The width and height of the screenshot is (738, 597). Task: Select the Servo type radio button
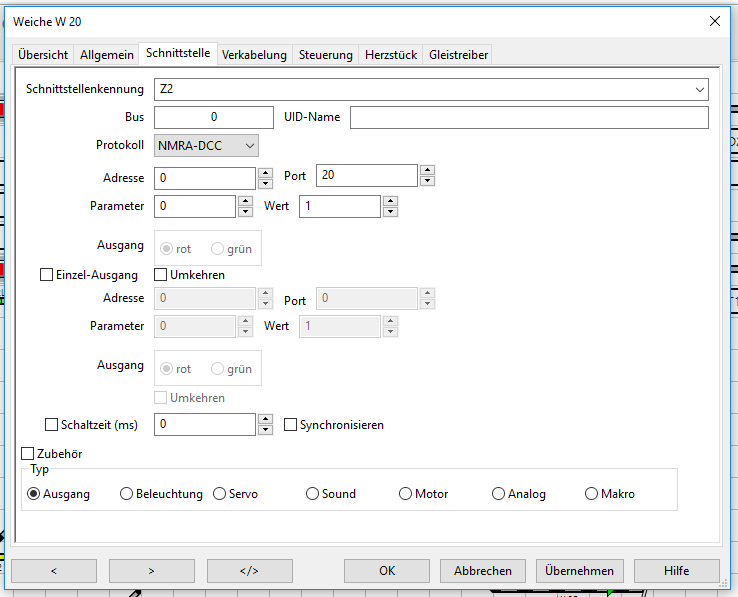click(220, 494)
